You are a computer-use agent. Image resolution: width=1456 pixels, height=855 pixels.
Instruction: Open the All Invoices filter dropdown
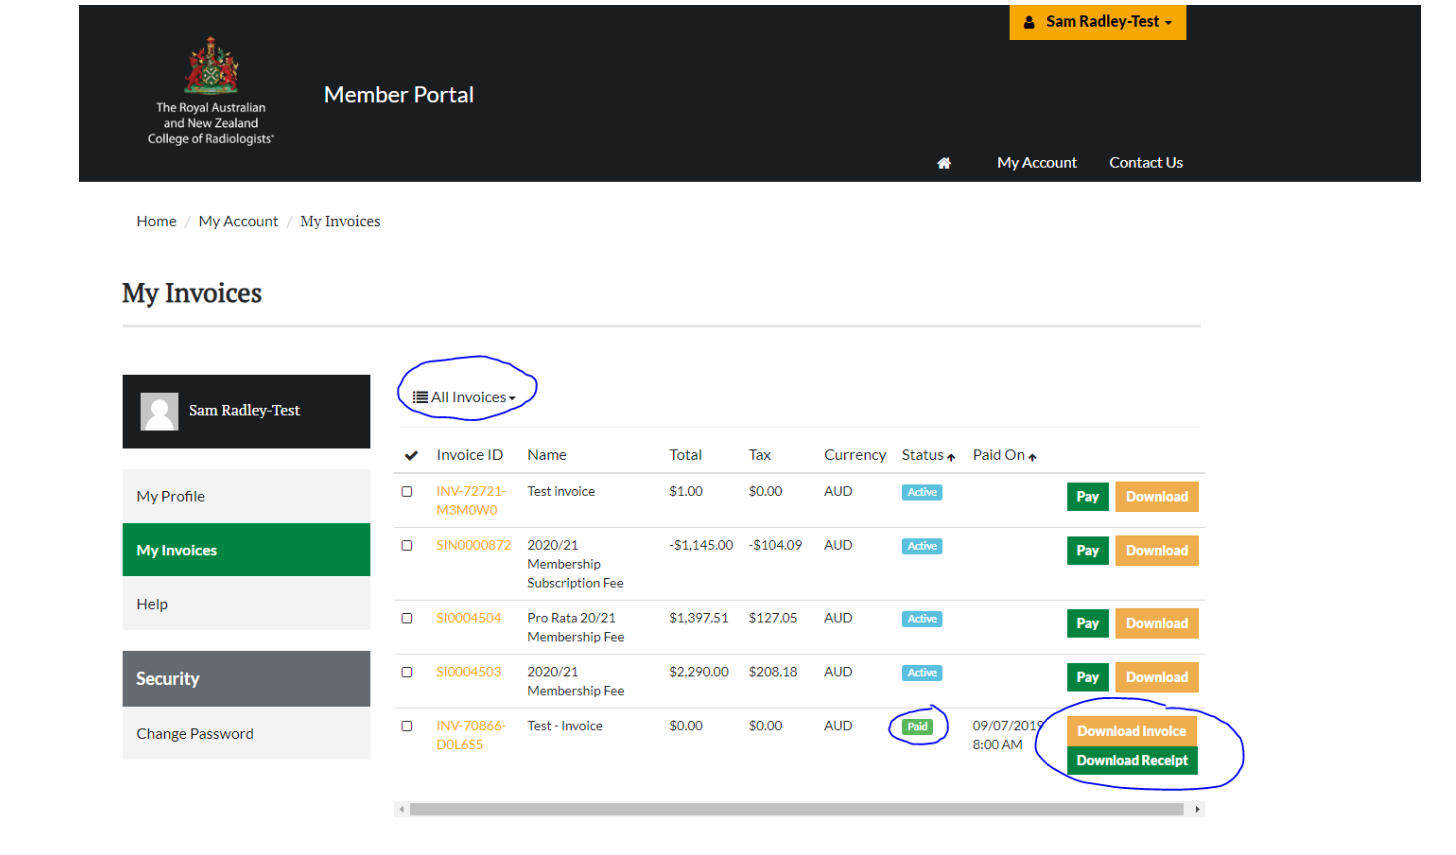point(464,397)
